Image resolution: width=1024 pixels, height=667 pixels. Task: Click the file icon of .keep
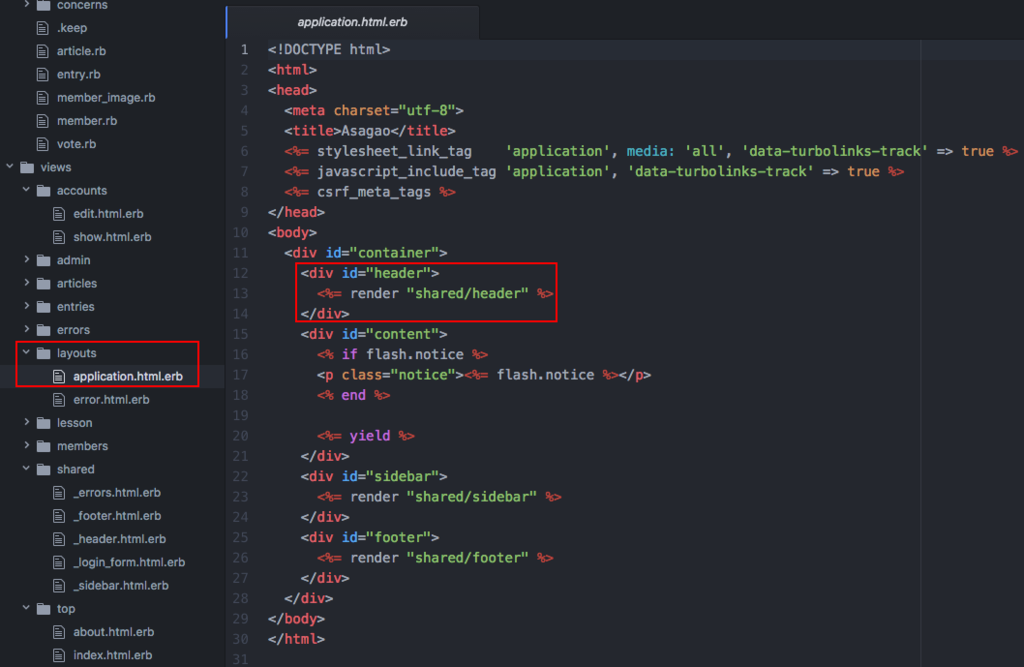click(x=42, y=28)
